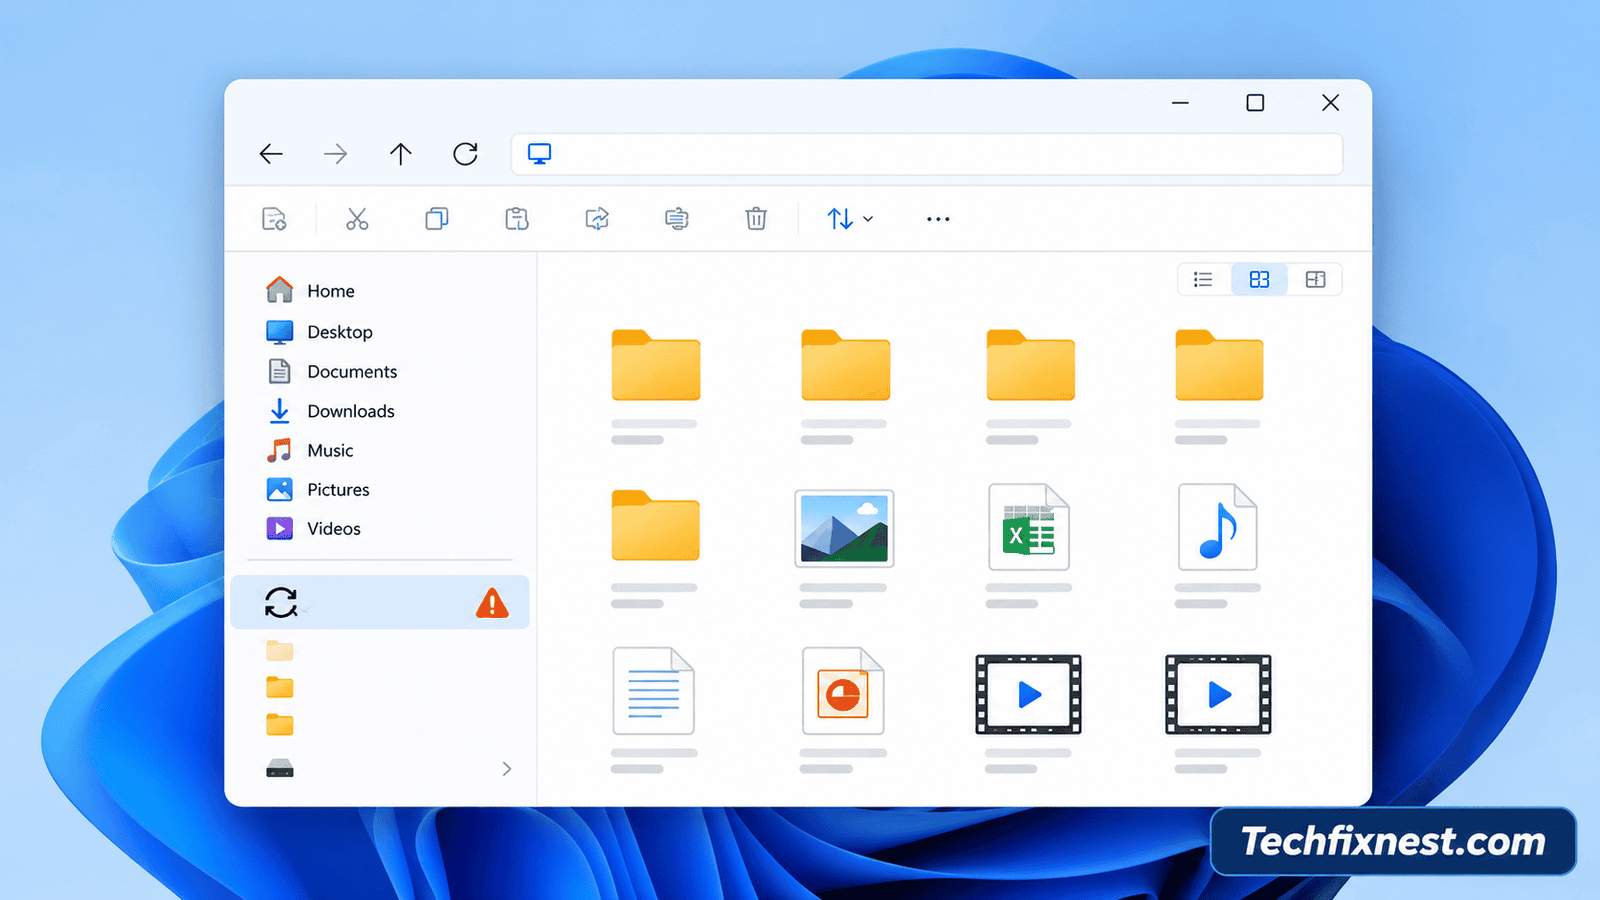Select the Excel spreadsheet file
The height and width of the screenshot is (900, 1600).
pos(1029,527)
